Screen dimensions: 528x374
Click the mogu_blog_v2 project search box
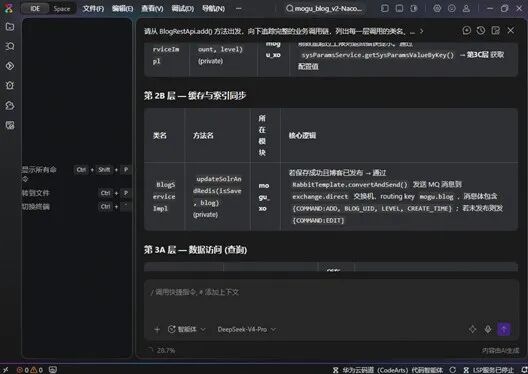click(x=325, y=8)
